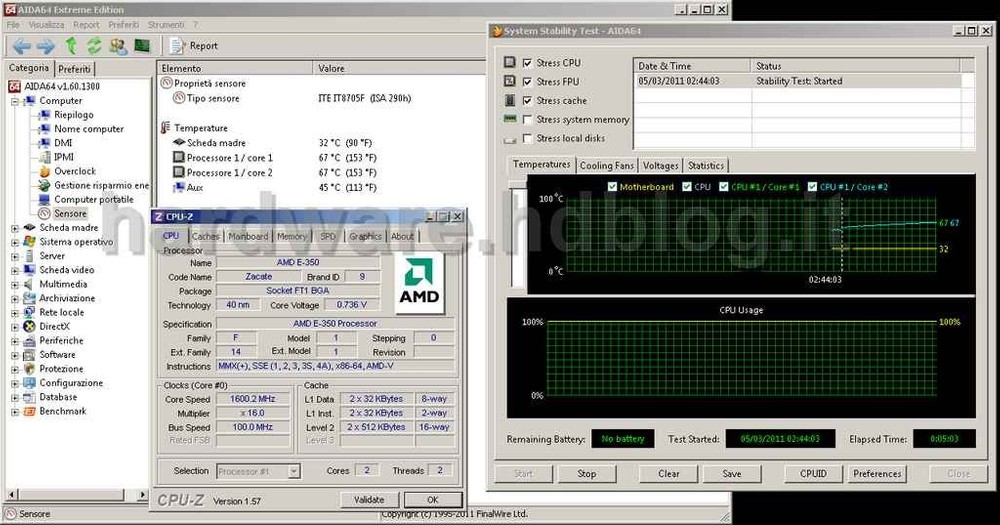Expand the Configurazione branch

[15, 383]
